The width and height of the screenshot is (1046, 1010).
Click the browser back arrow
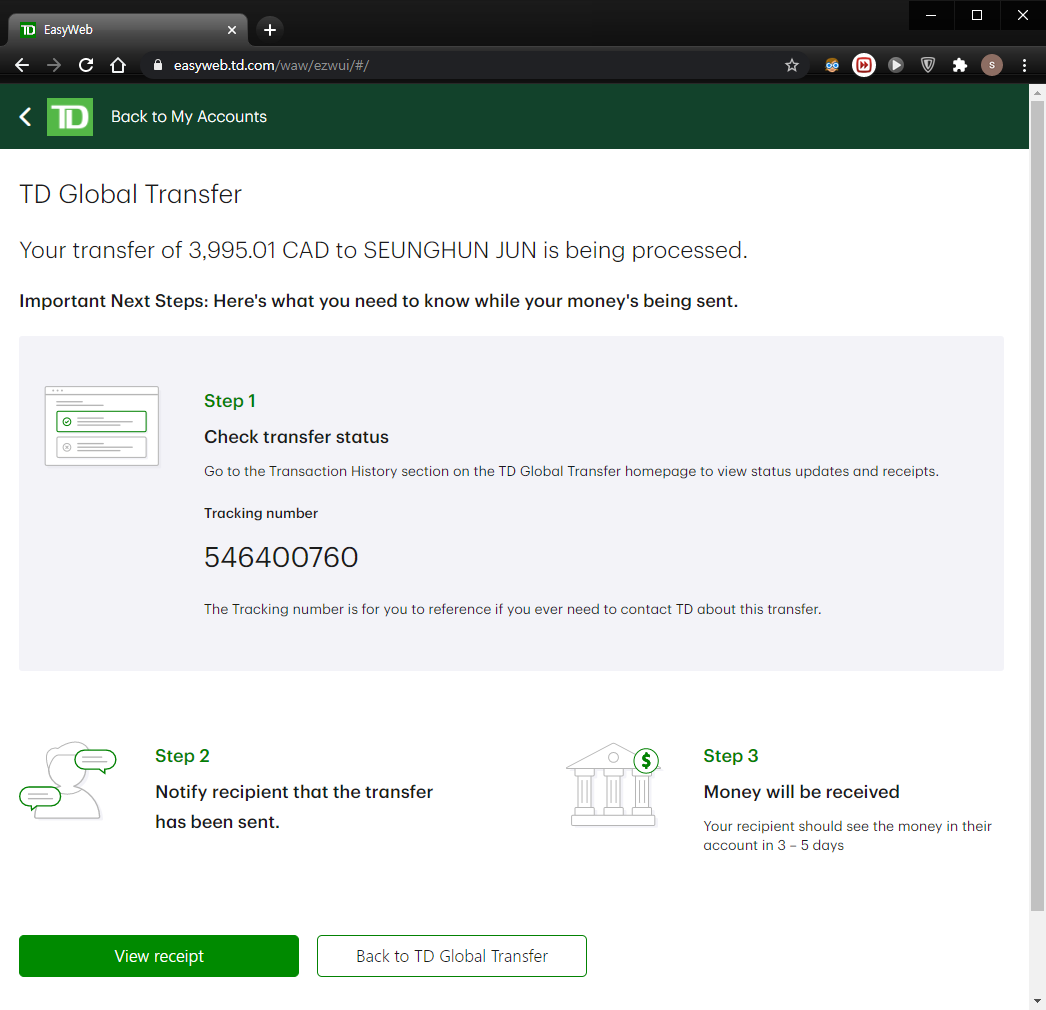(22, 65)
